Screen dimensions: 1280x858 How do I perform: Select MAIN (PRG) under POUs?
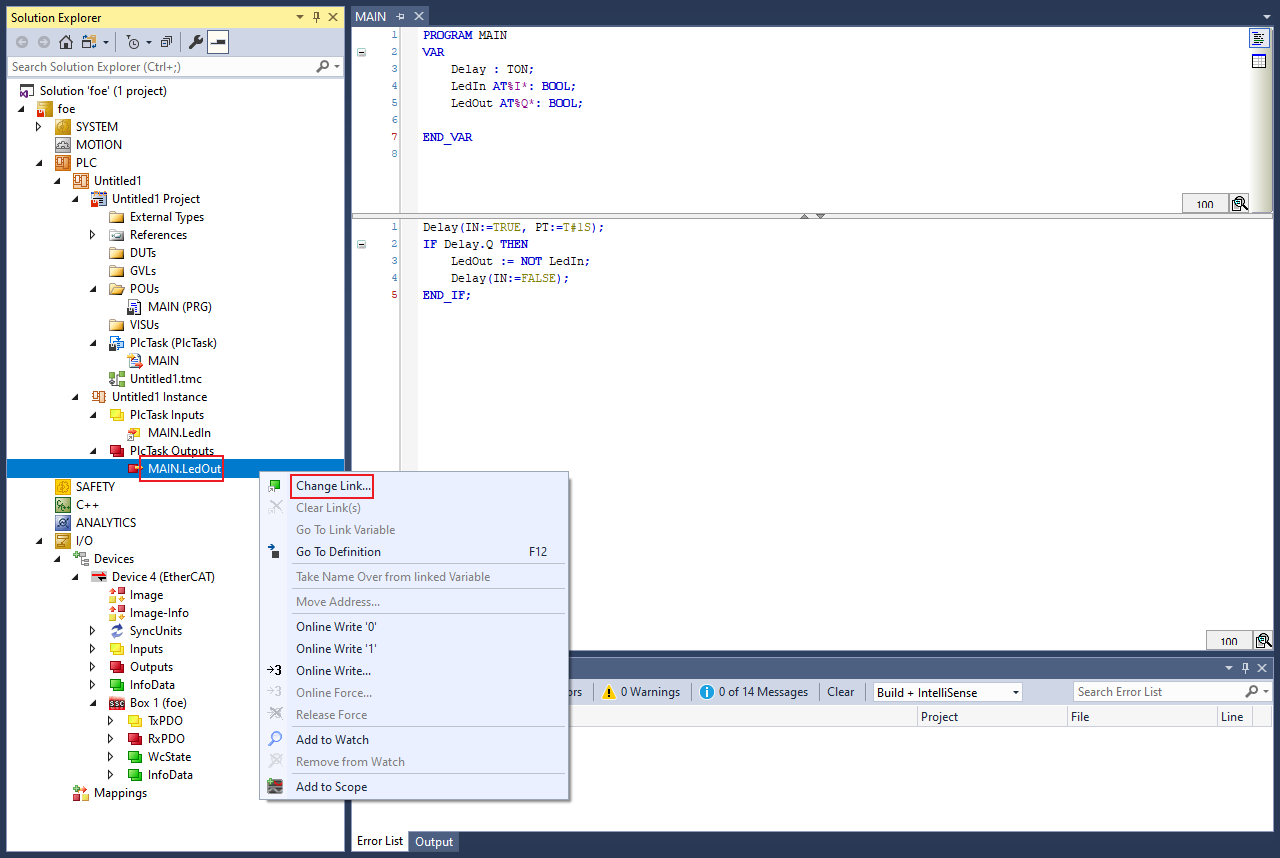tap(179, 307)
